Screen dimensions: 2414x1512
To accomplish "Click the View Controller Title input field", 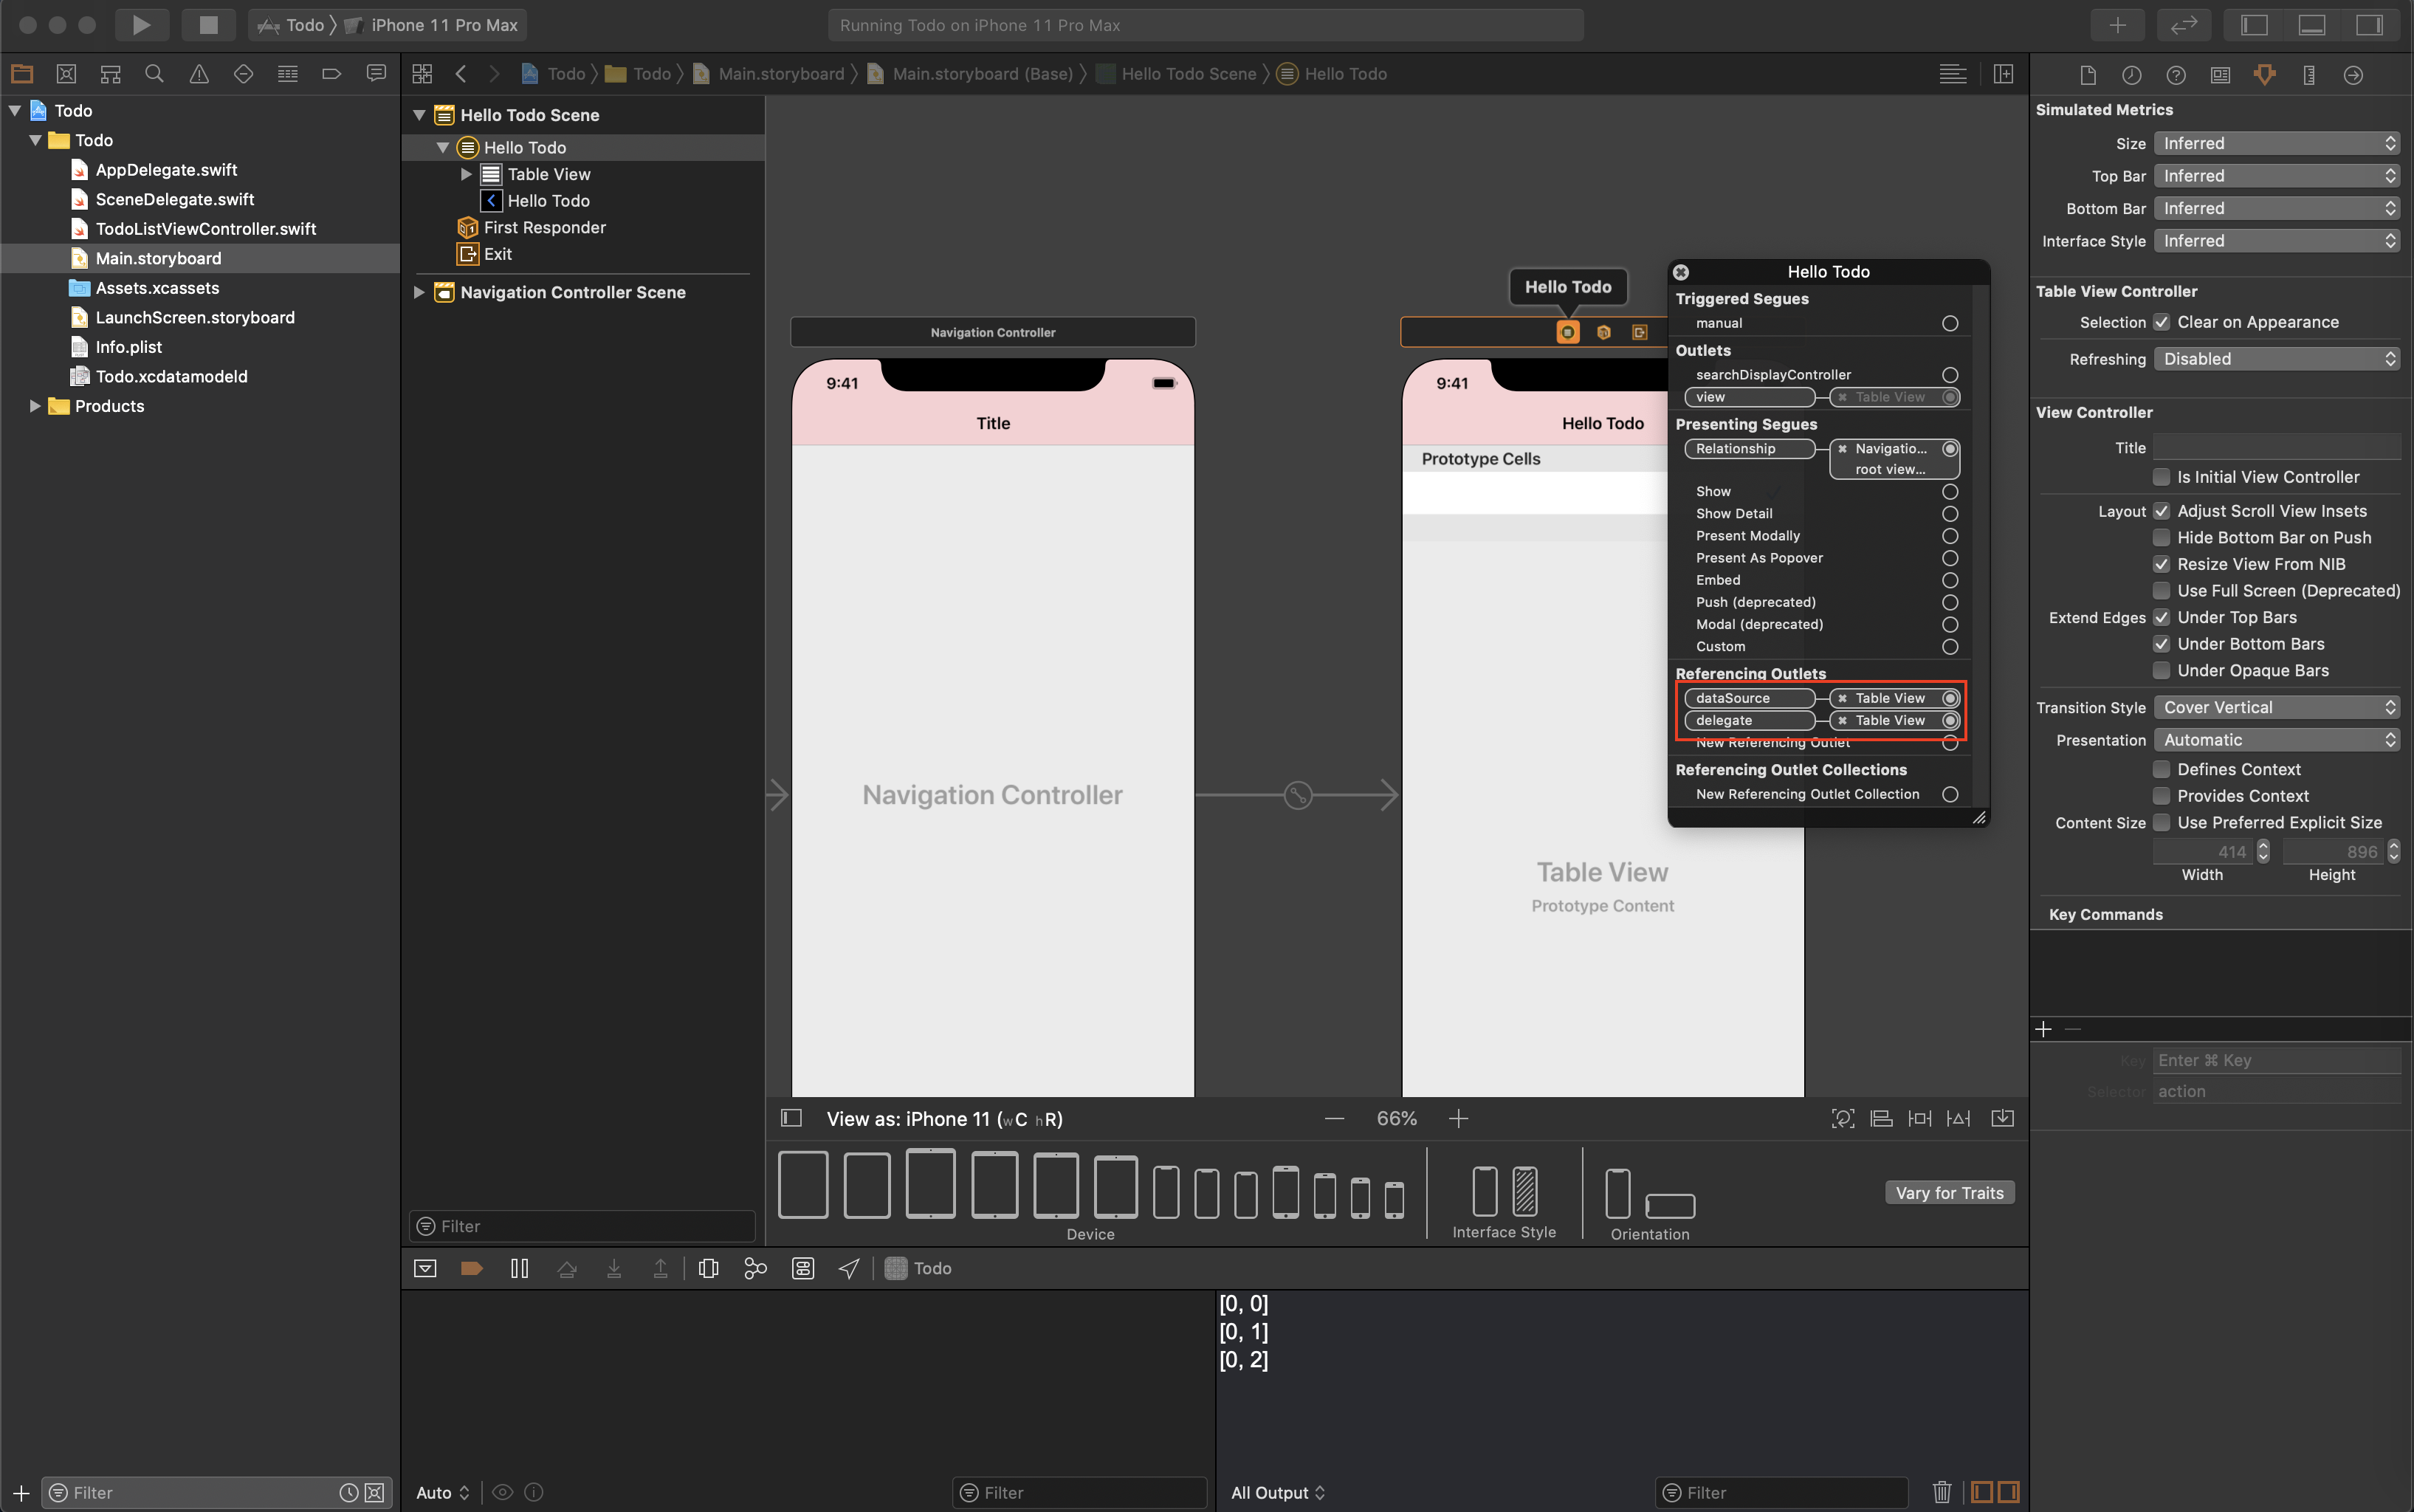I will pos(2276,448).
